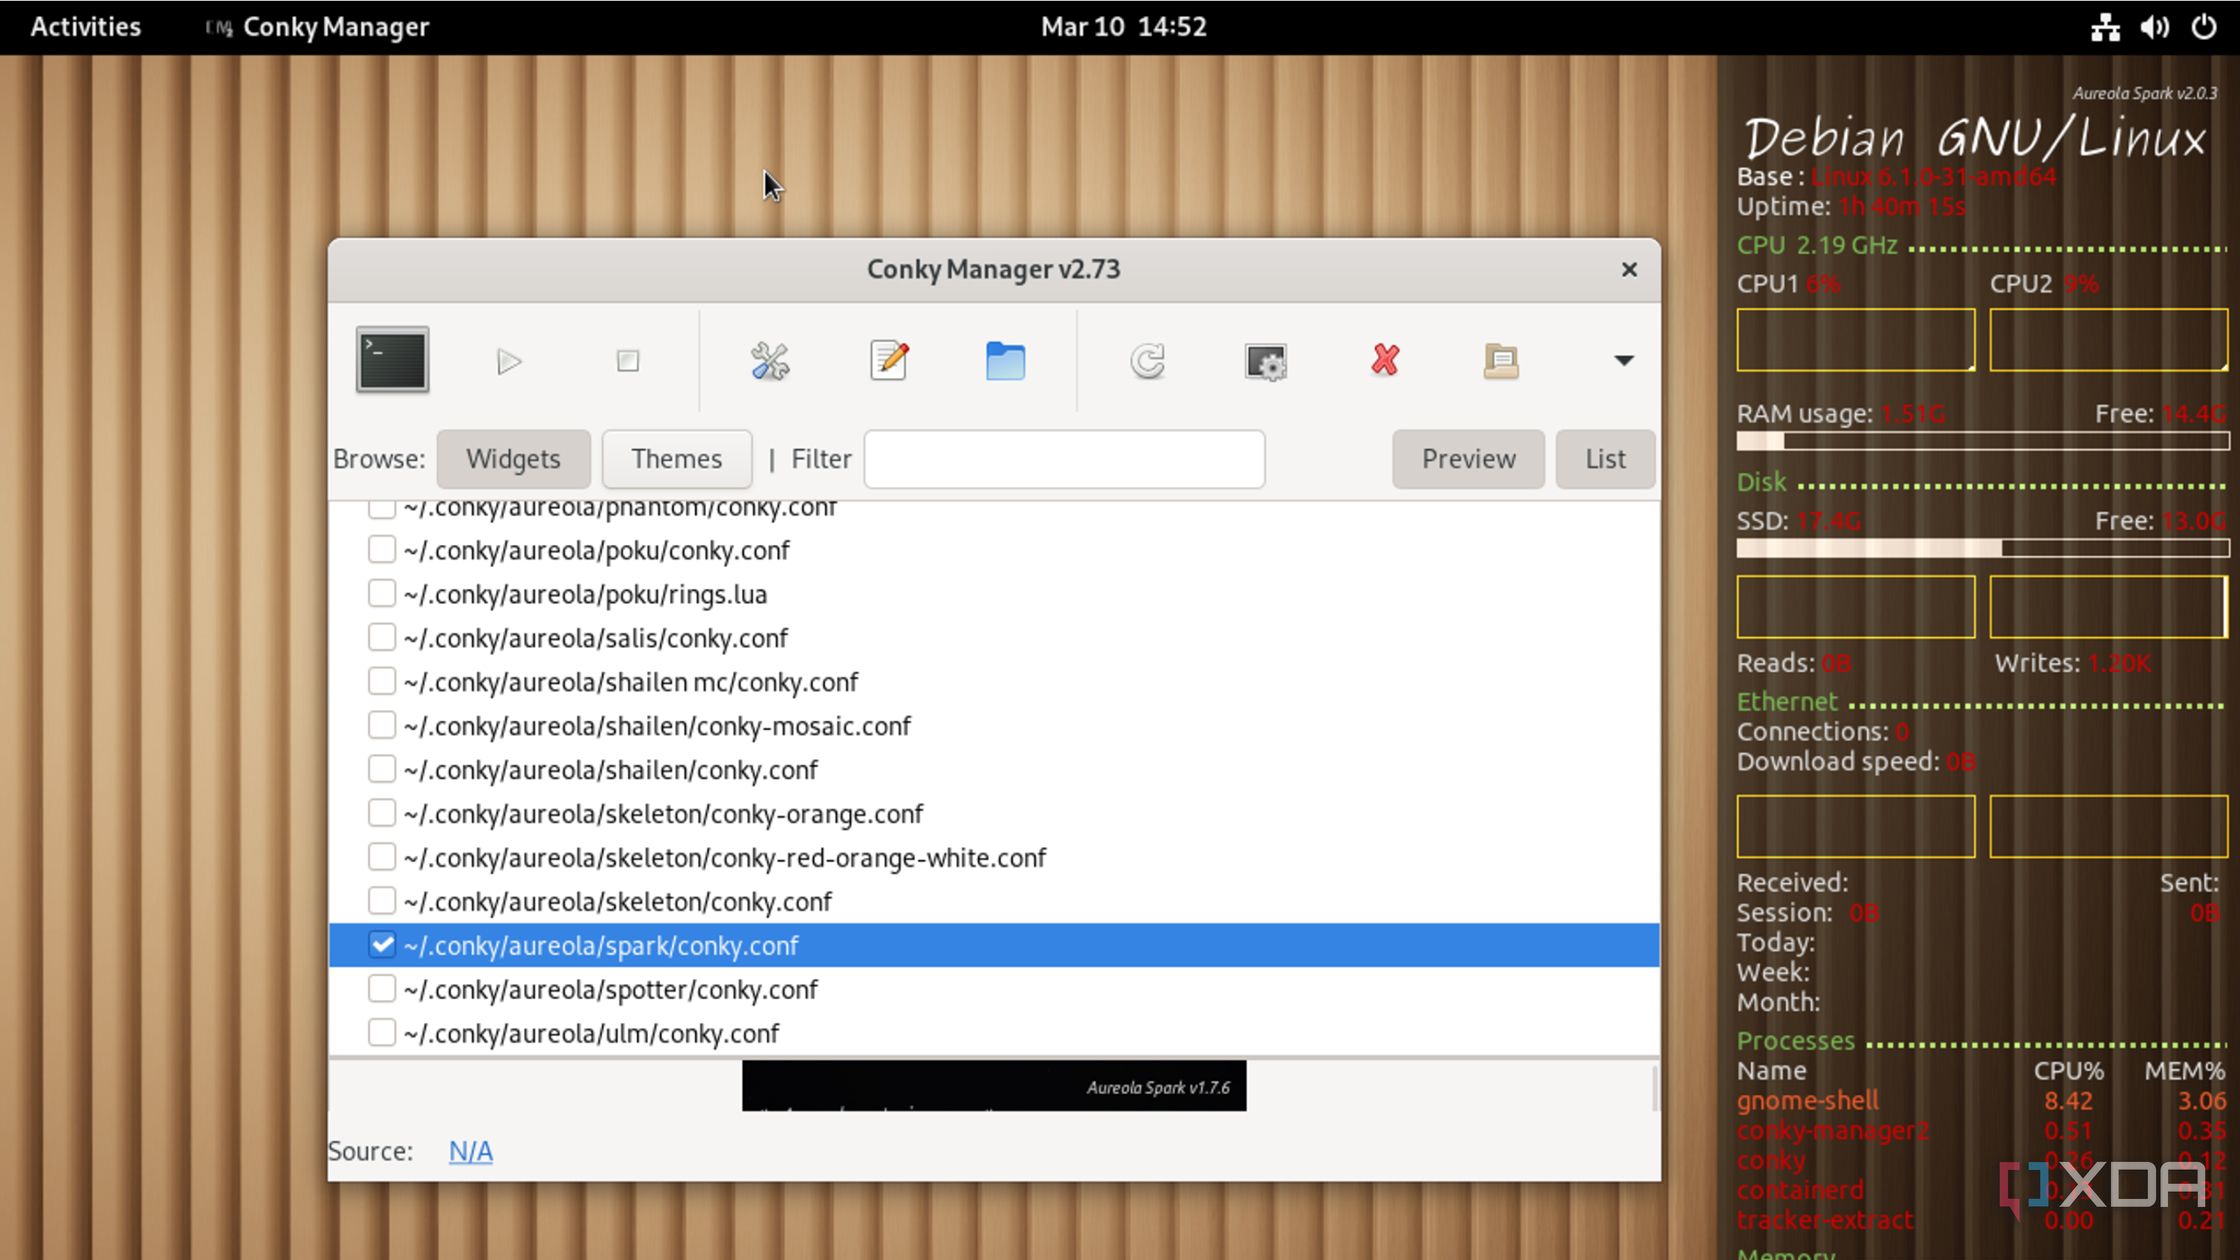Open the N/A source link
Image resolution: width=2240 pixels, height=1260 pixels.
[470, 1151]
